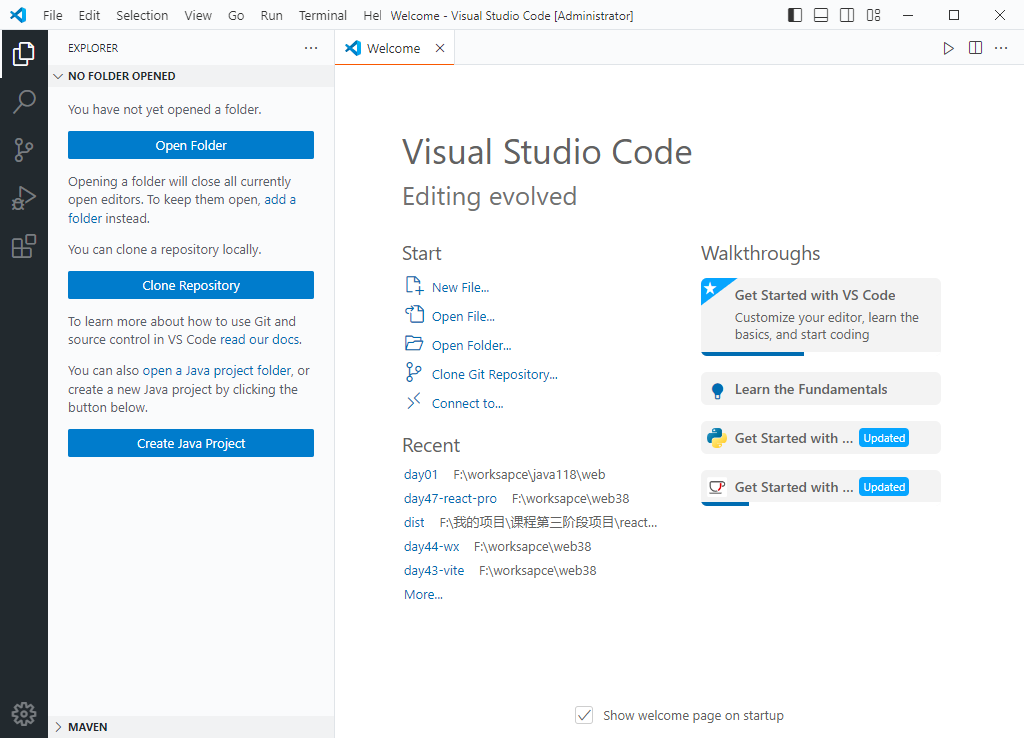This screenshot has height=738, width=1024.
Task: Click the Open Folder icon under Start
Action: tap(414, 344)
